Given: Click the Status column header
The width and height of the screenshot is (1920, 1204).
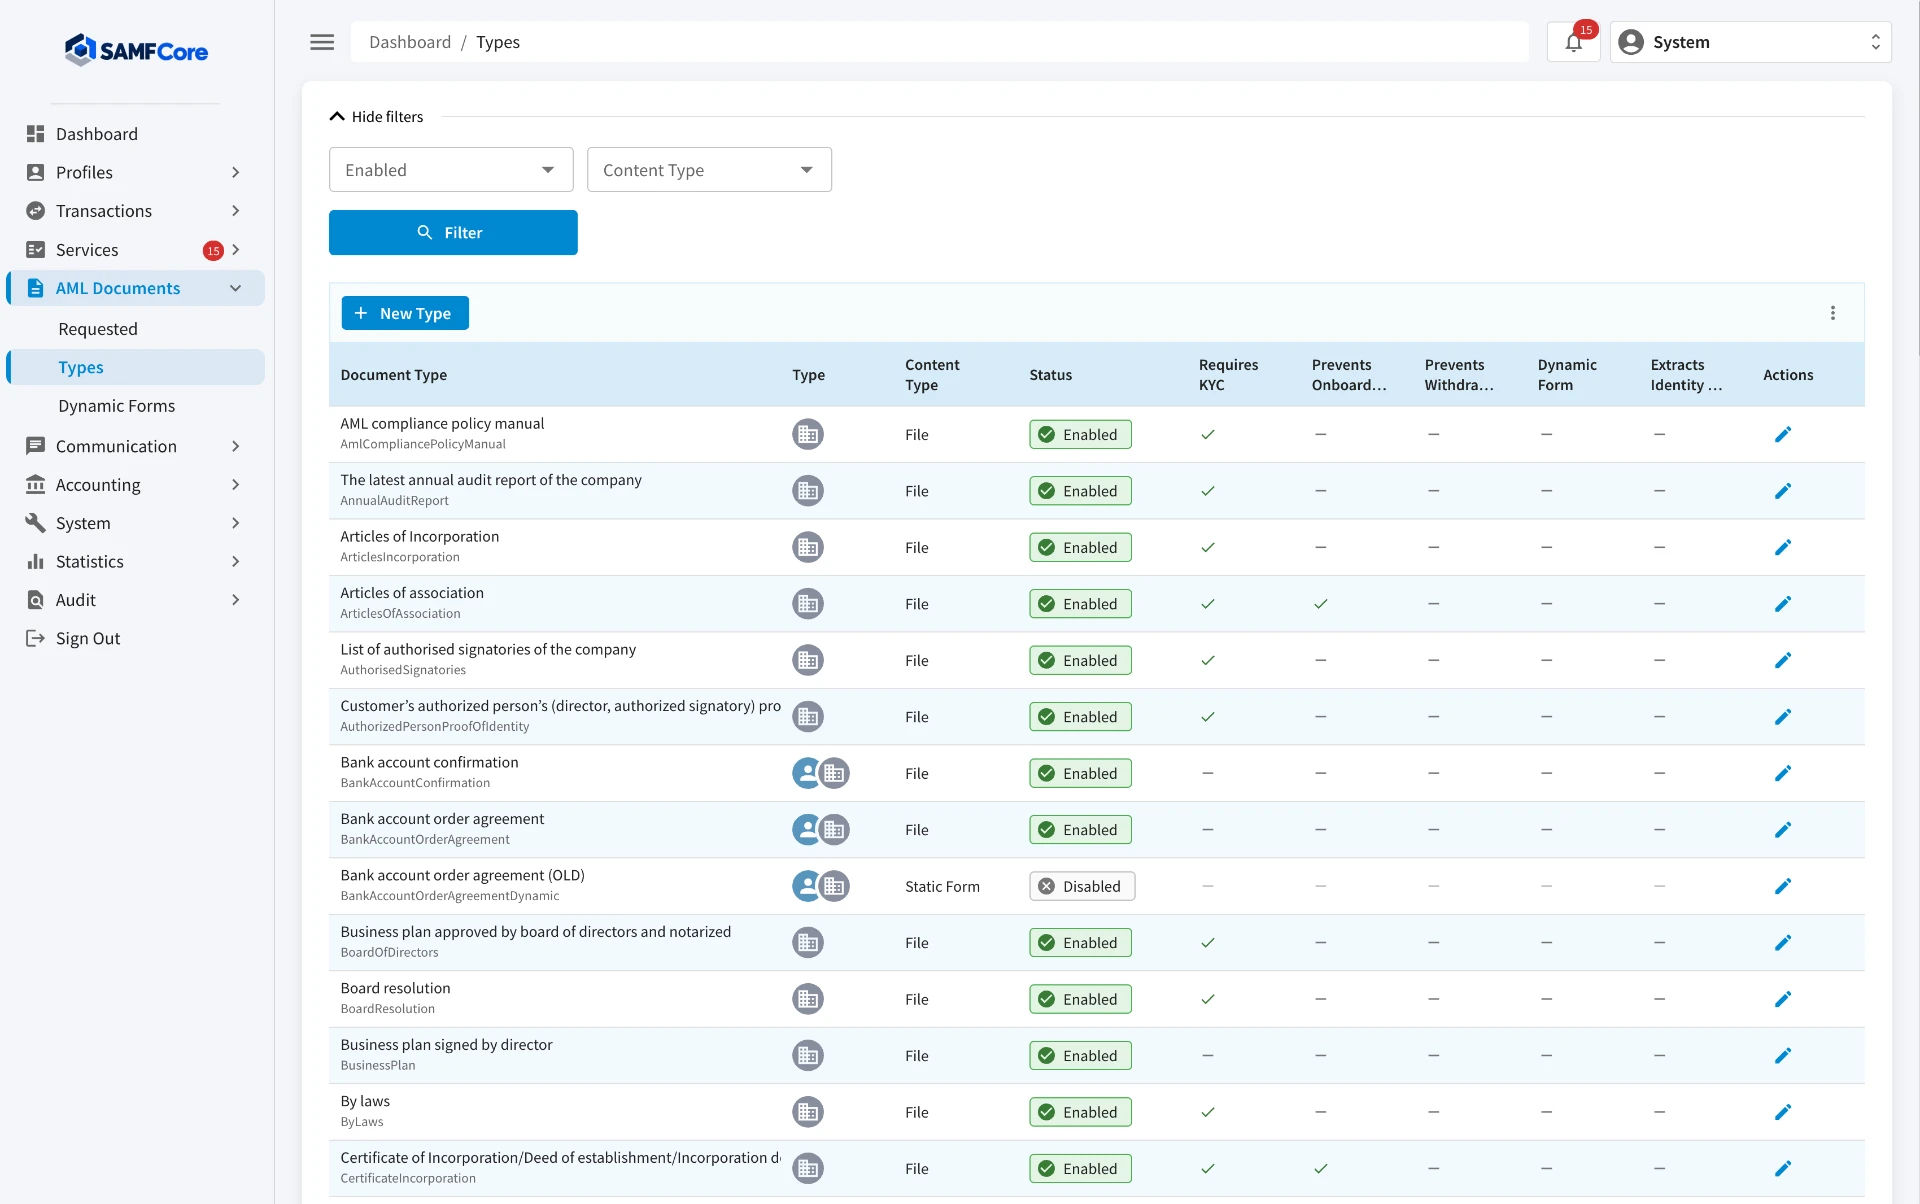Looking at the screenshot, I should 1051,375.
